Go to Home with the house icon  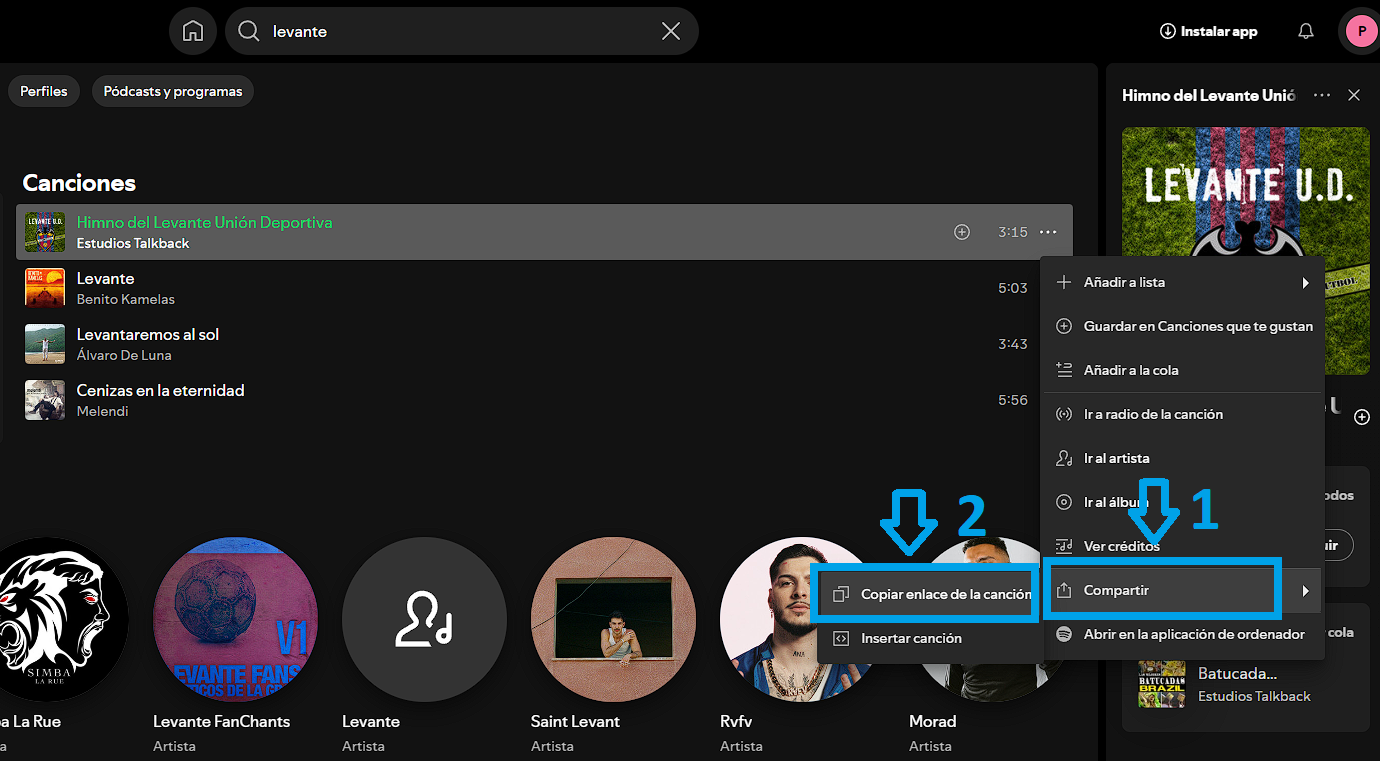[x=192, y=31]
